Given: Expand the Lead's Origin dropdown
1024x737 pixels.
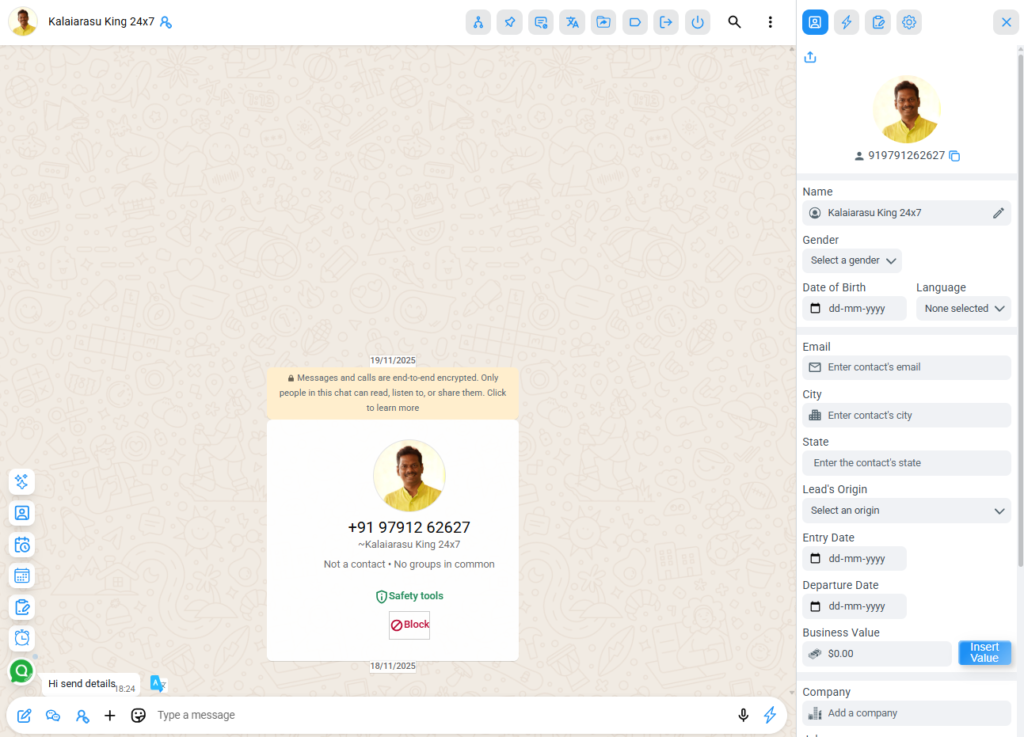Looking at the screenshot, I should 906,511.
